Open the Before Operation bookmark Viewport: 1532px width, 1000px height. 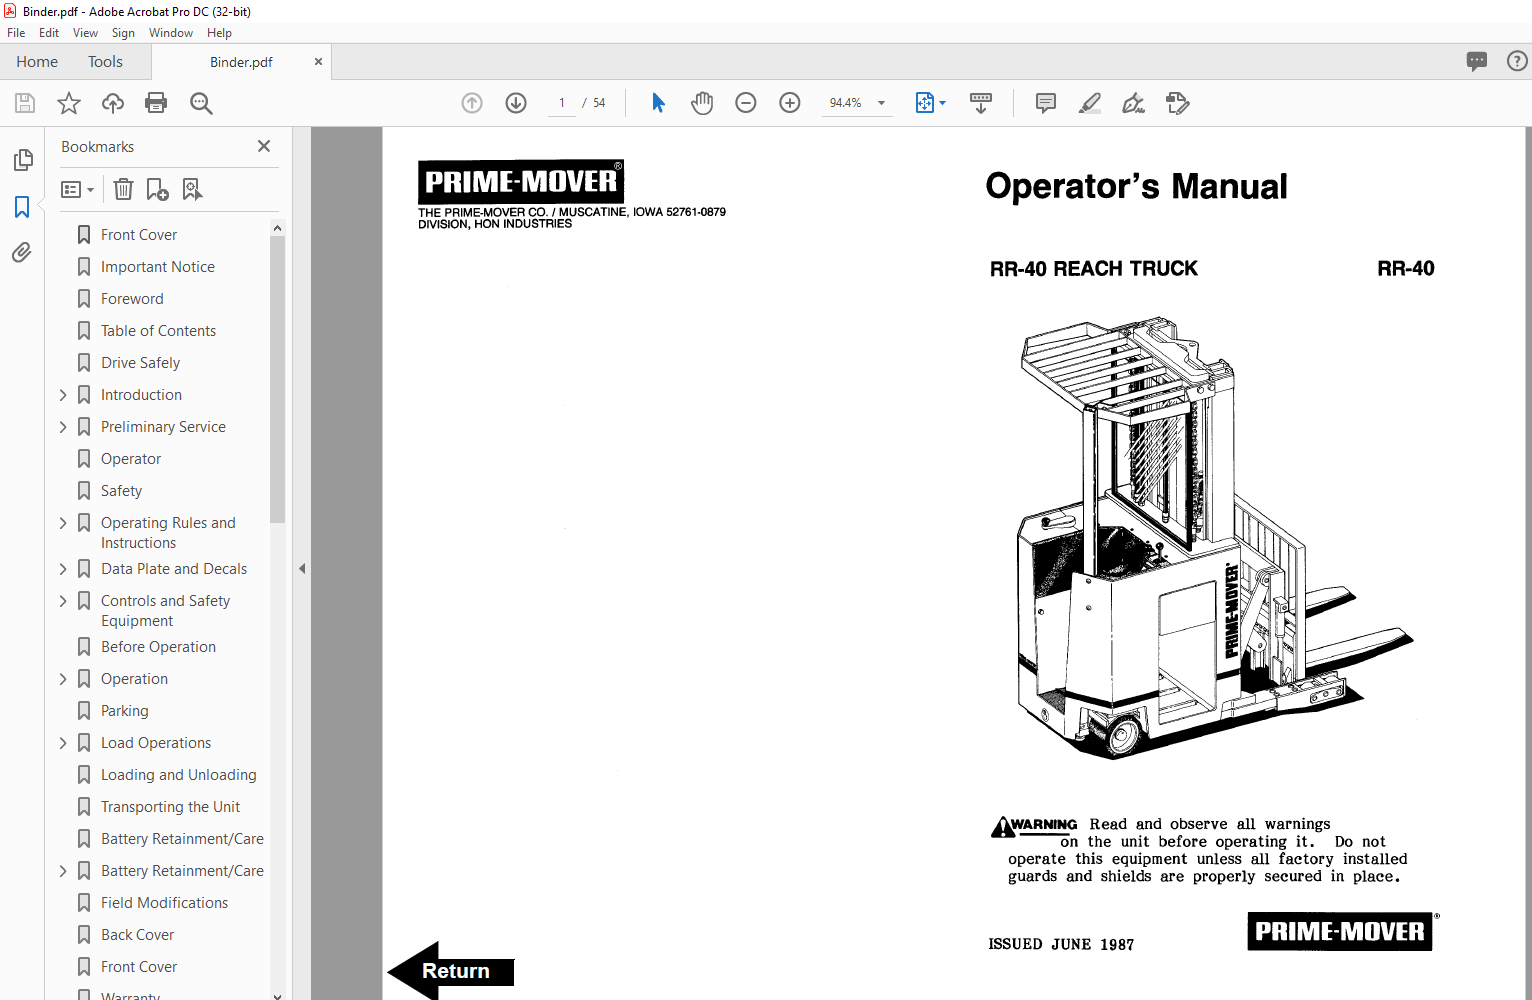[158, 647]
